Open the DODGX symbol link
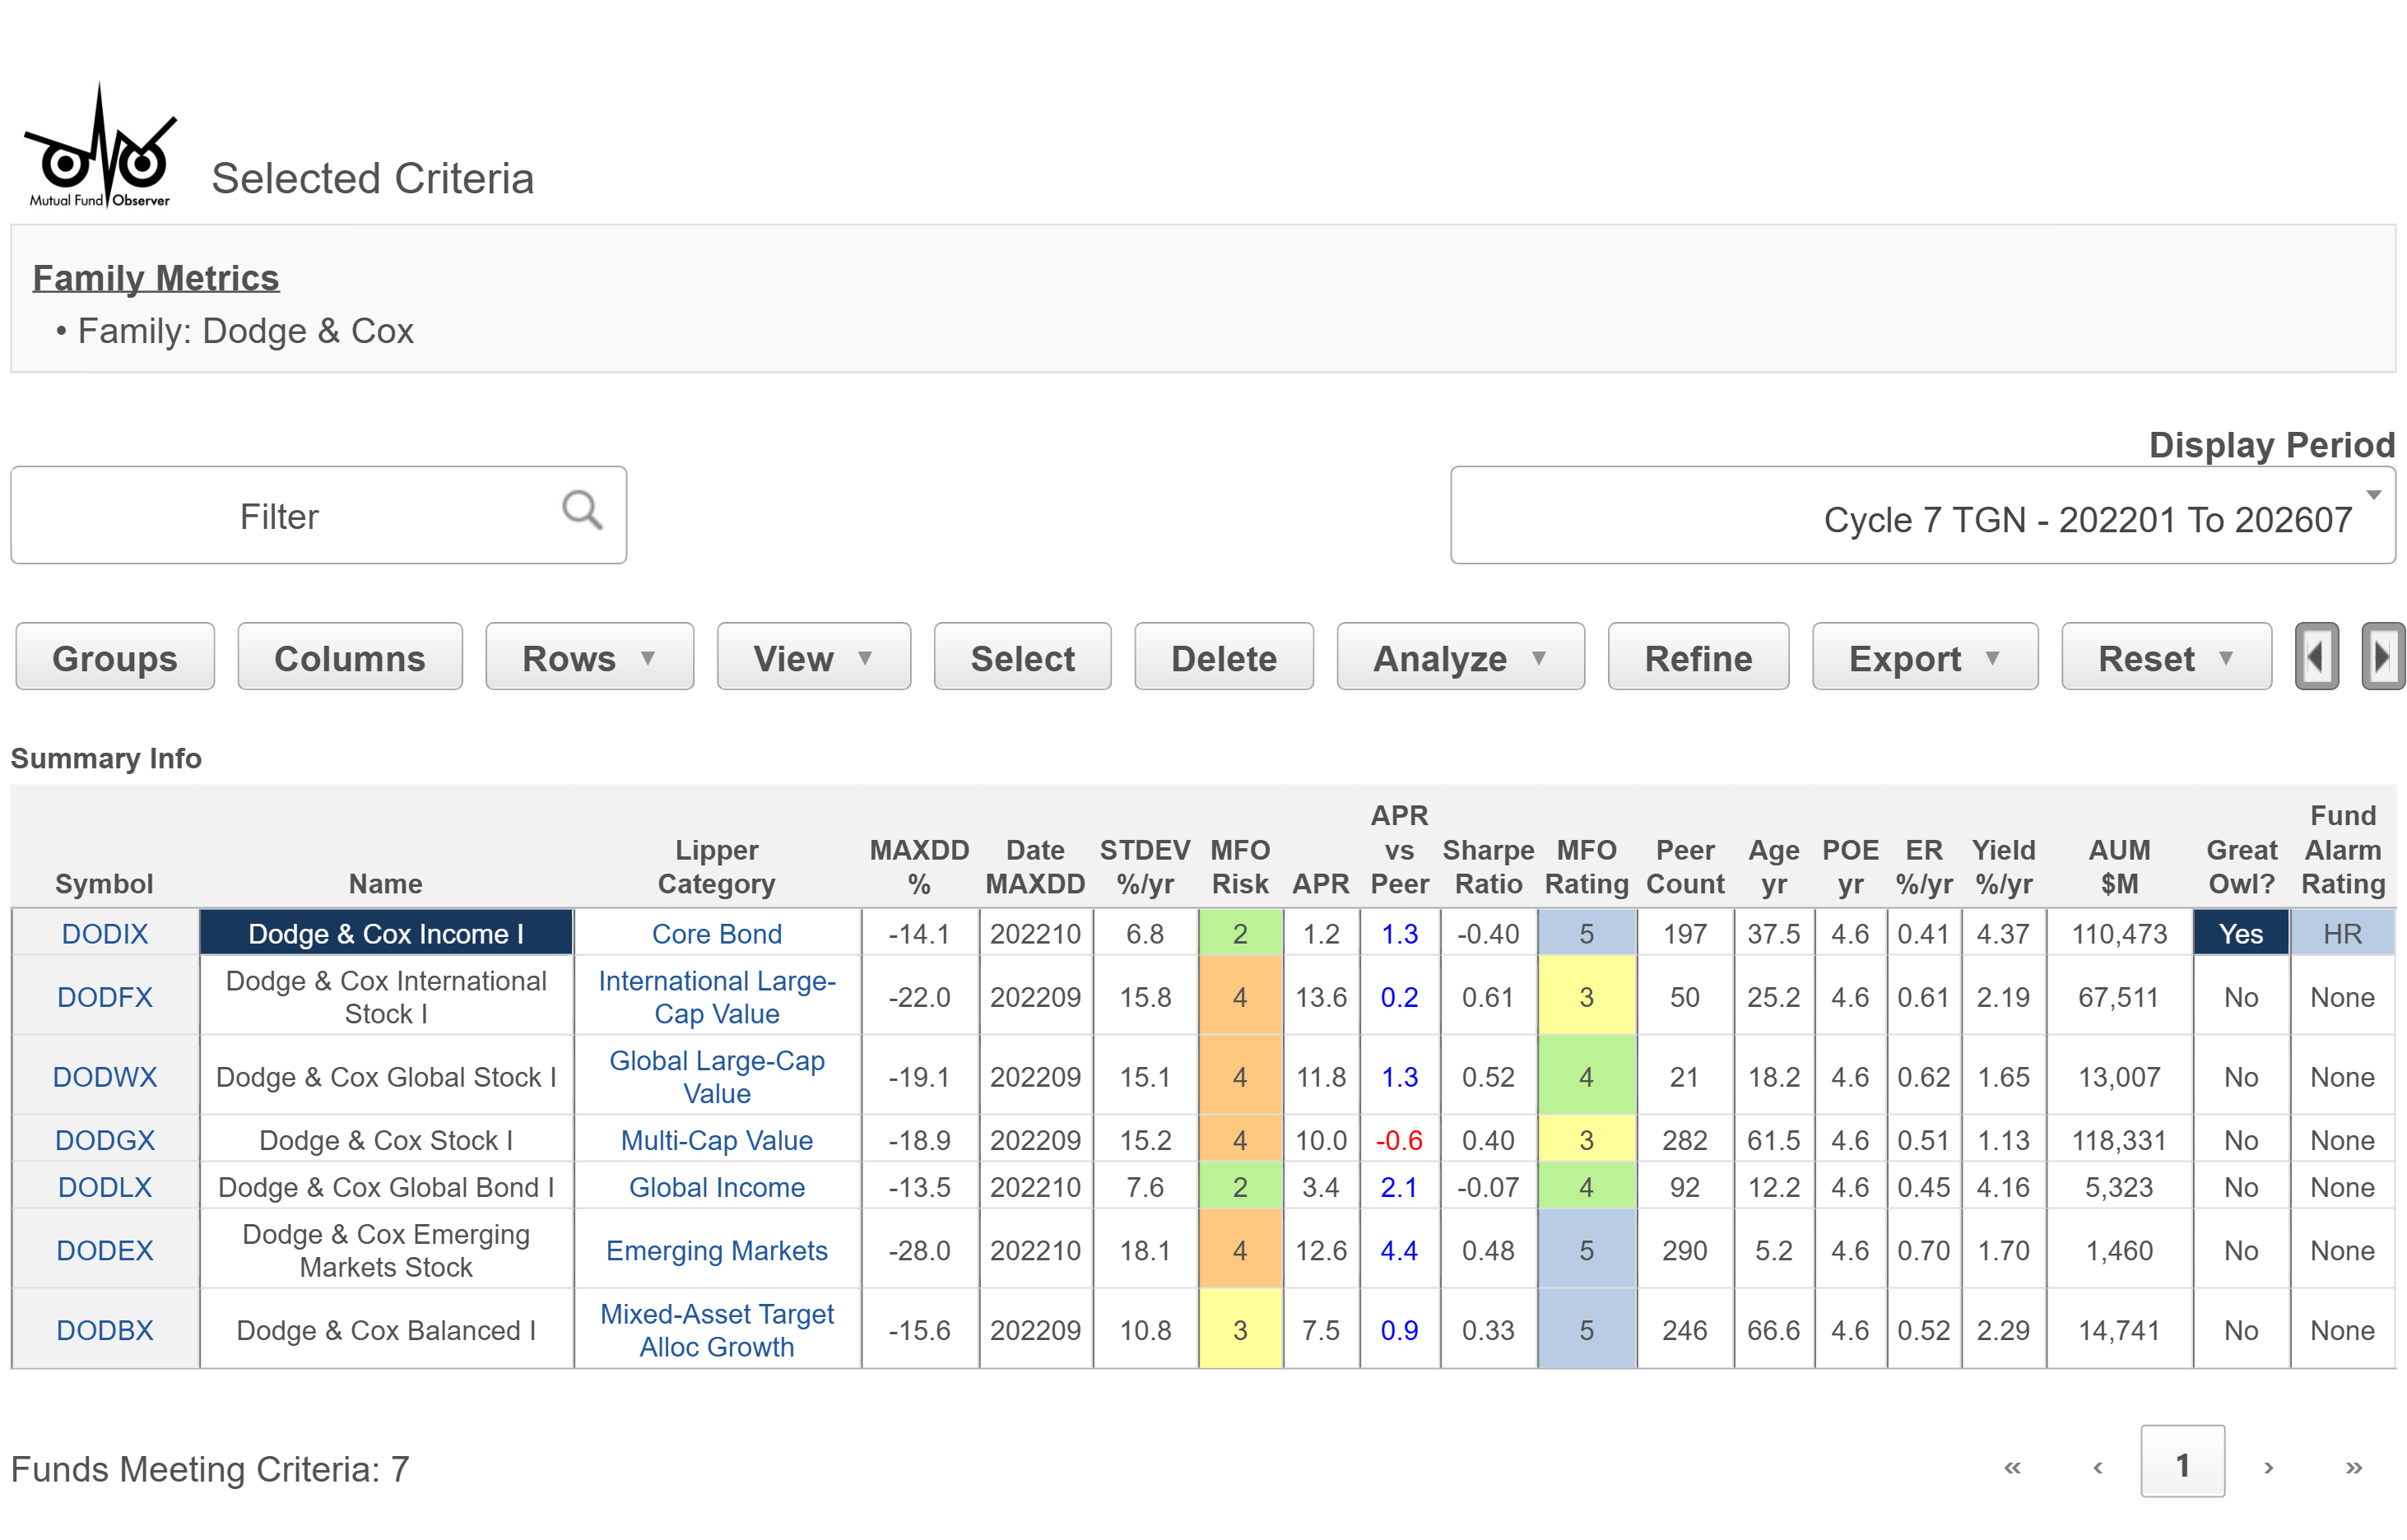This screenshot has height=1540, width=2407. click(x=105, y=1139)
